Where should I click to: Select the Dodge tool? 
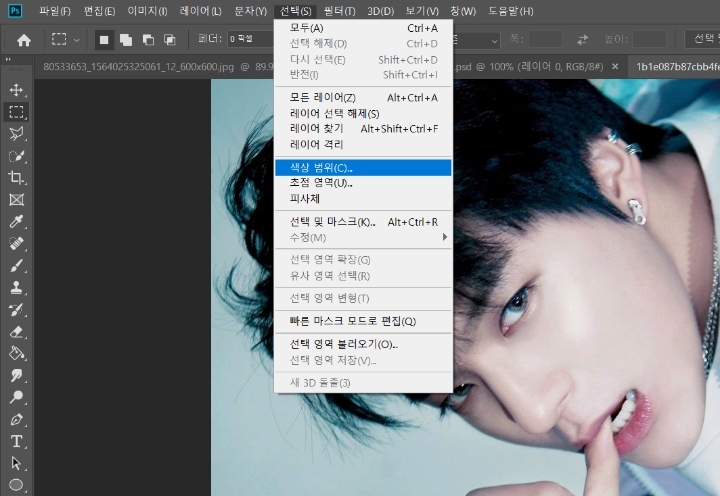pos(16,397)
